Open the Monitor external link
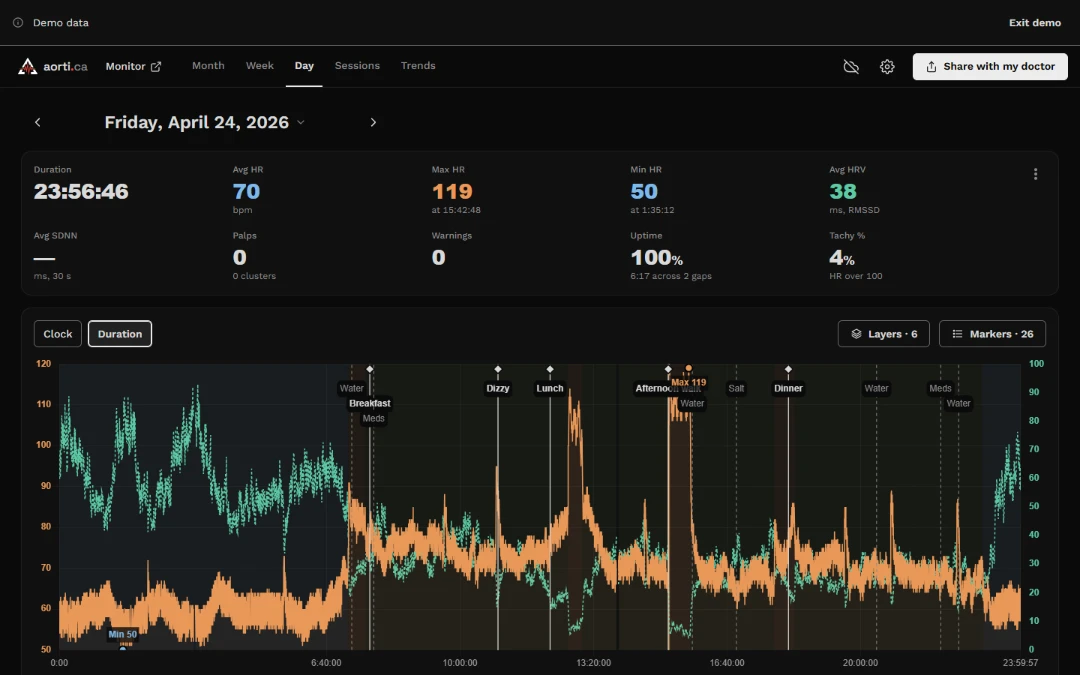 point(133,66)
